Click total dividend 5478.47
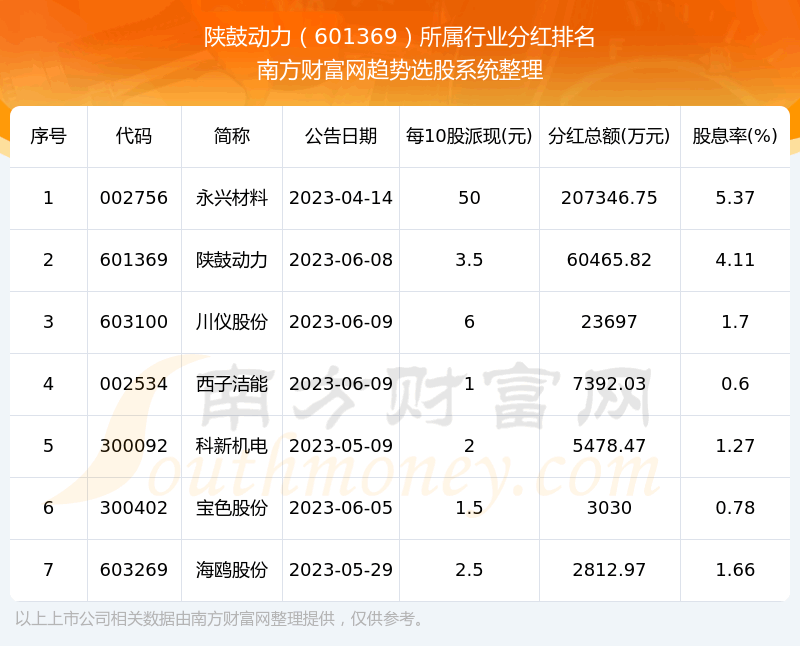This screenshot has height=668, width=800. pyautogui.click(x=609, y=446)
